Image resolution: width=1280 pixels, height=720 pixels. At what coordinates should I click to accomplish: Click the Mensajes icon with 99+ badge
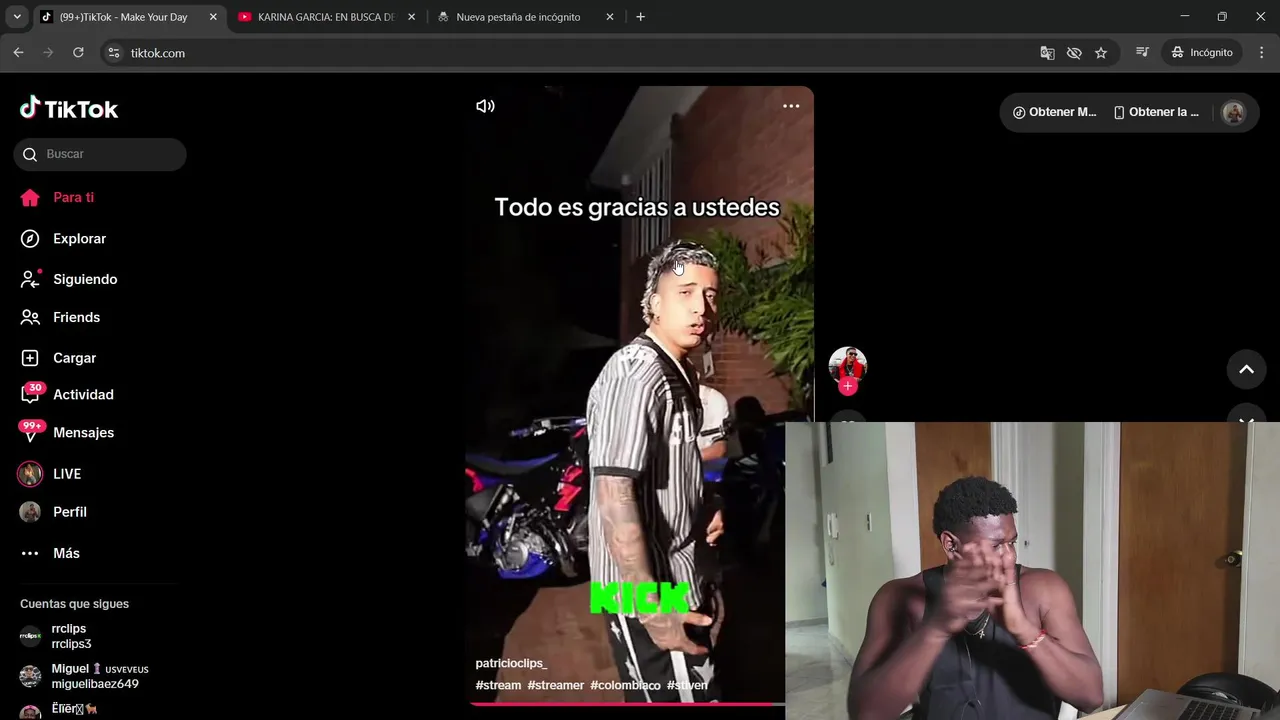coord(31,431)
